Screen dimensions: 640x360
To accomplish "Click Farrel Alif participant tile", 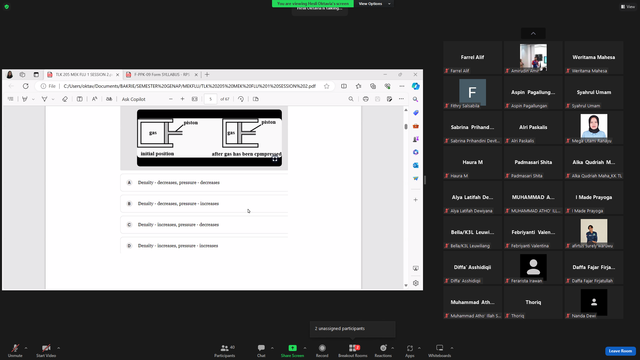I will coord(472,58).
